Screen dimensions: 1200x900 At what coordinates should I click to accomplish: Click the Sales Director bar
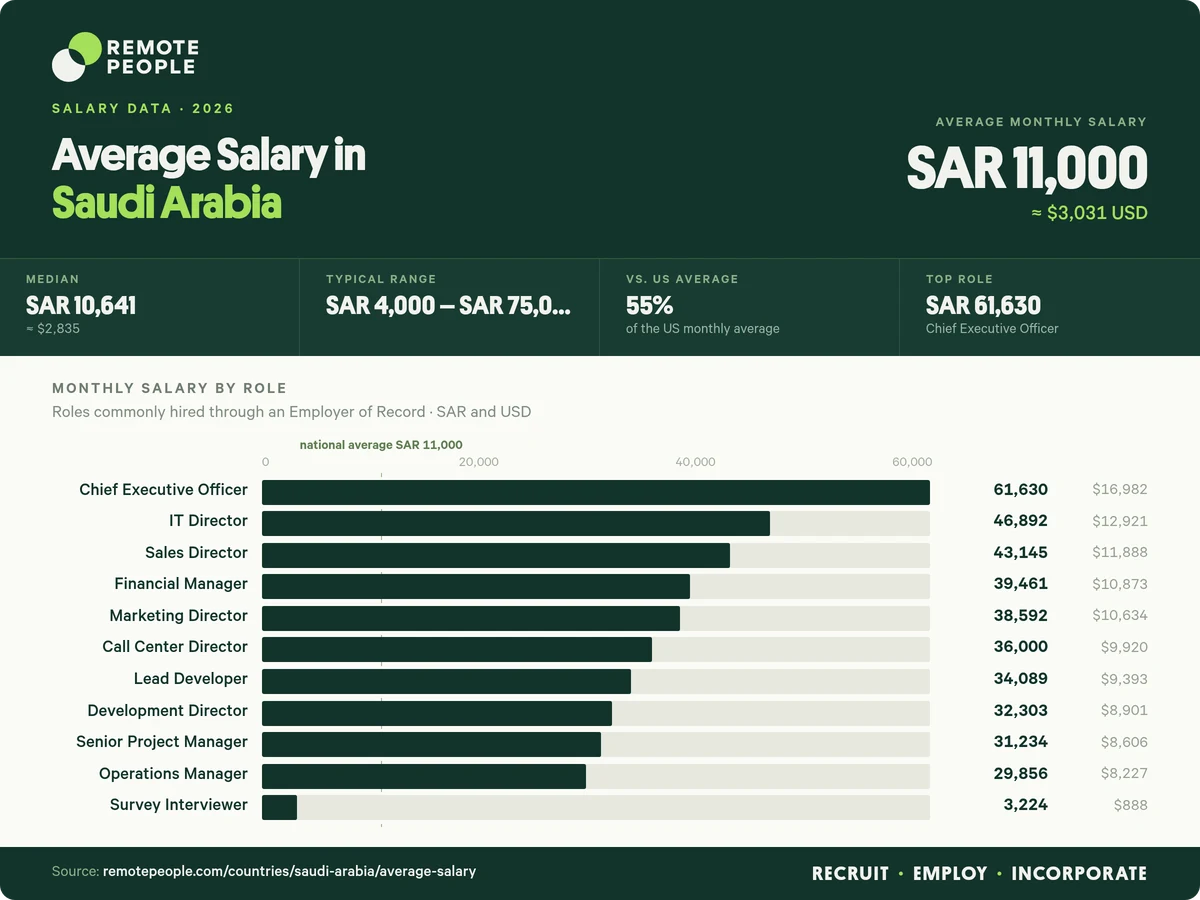(496, 555)
